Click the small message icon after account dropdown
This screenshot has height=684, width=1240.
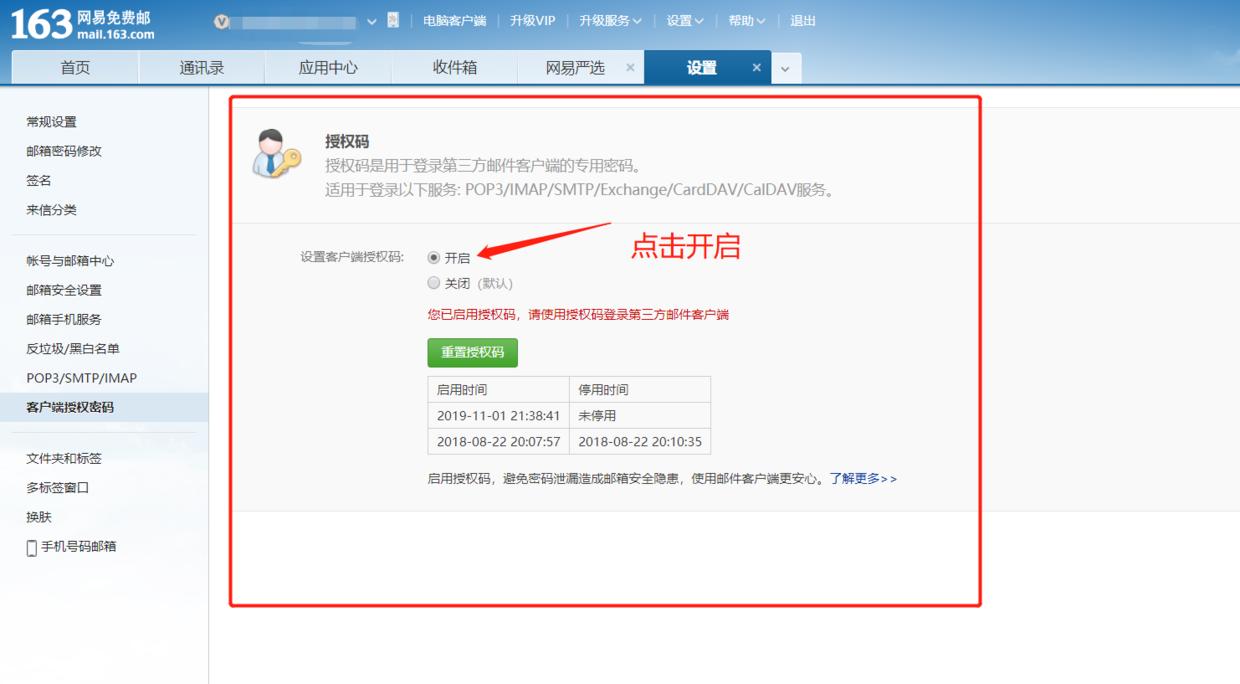pyautogui.click(x=390, y=19)
